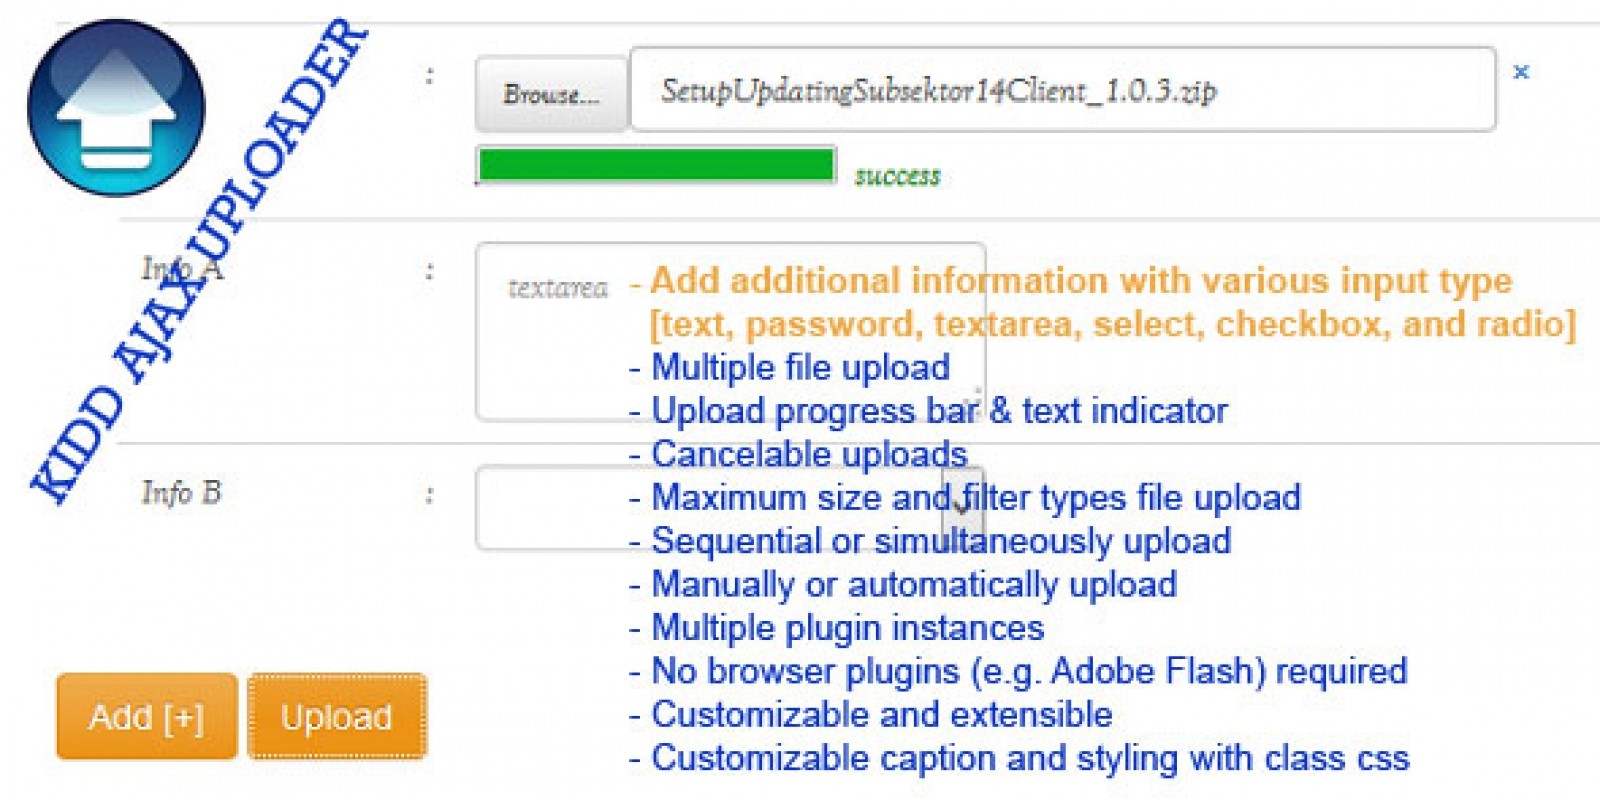
Task: Click the 'Multiple file upload' feature line
Action: [x=800, y=367]
